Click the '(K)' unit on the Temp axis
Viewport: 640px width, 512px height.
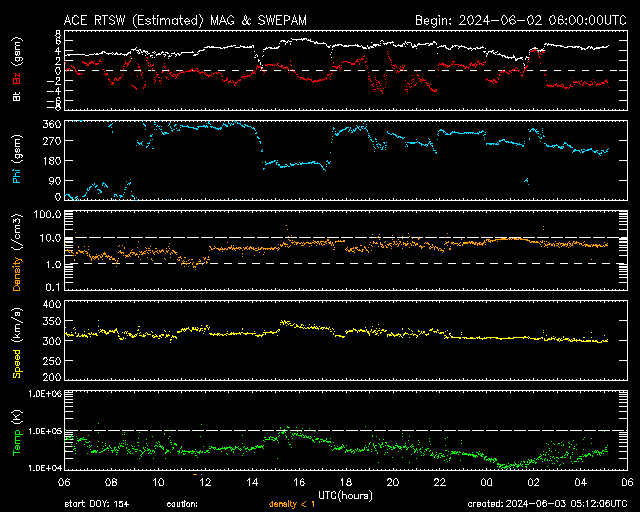point(18,417)
